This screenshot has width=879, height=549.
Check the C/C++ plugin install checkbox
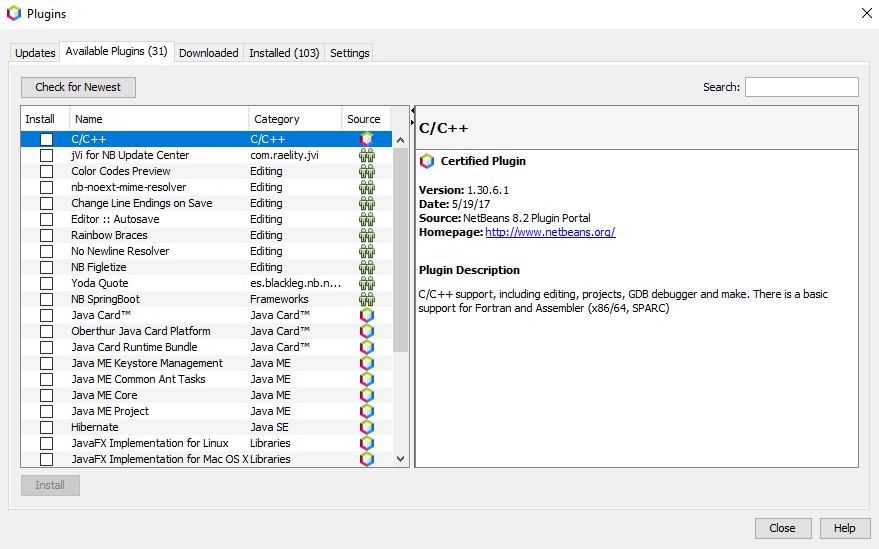coord(47,139)
